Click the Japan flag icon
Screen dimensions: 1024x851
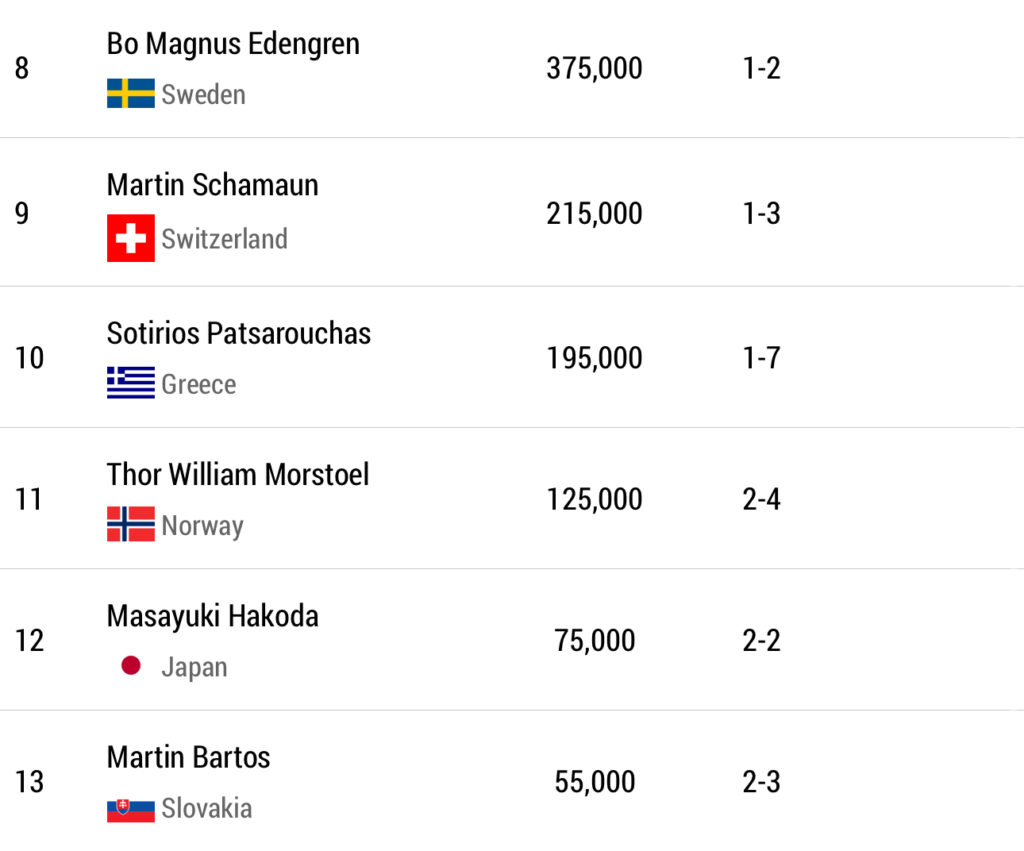130,666
